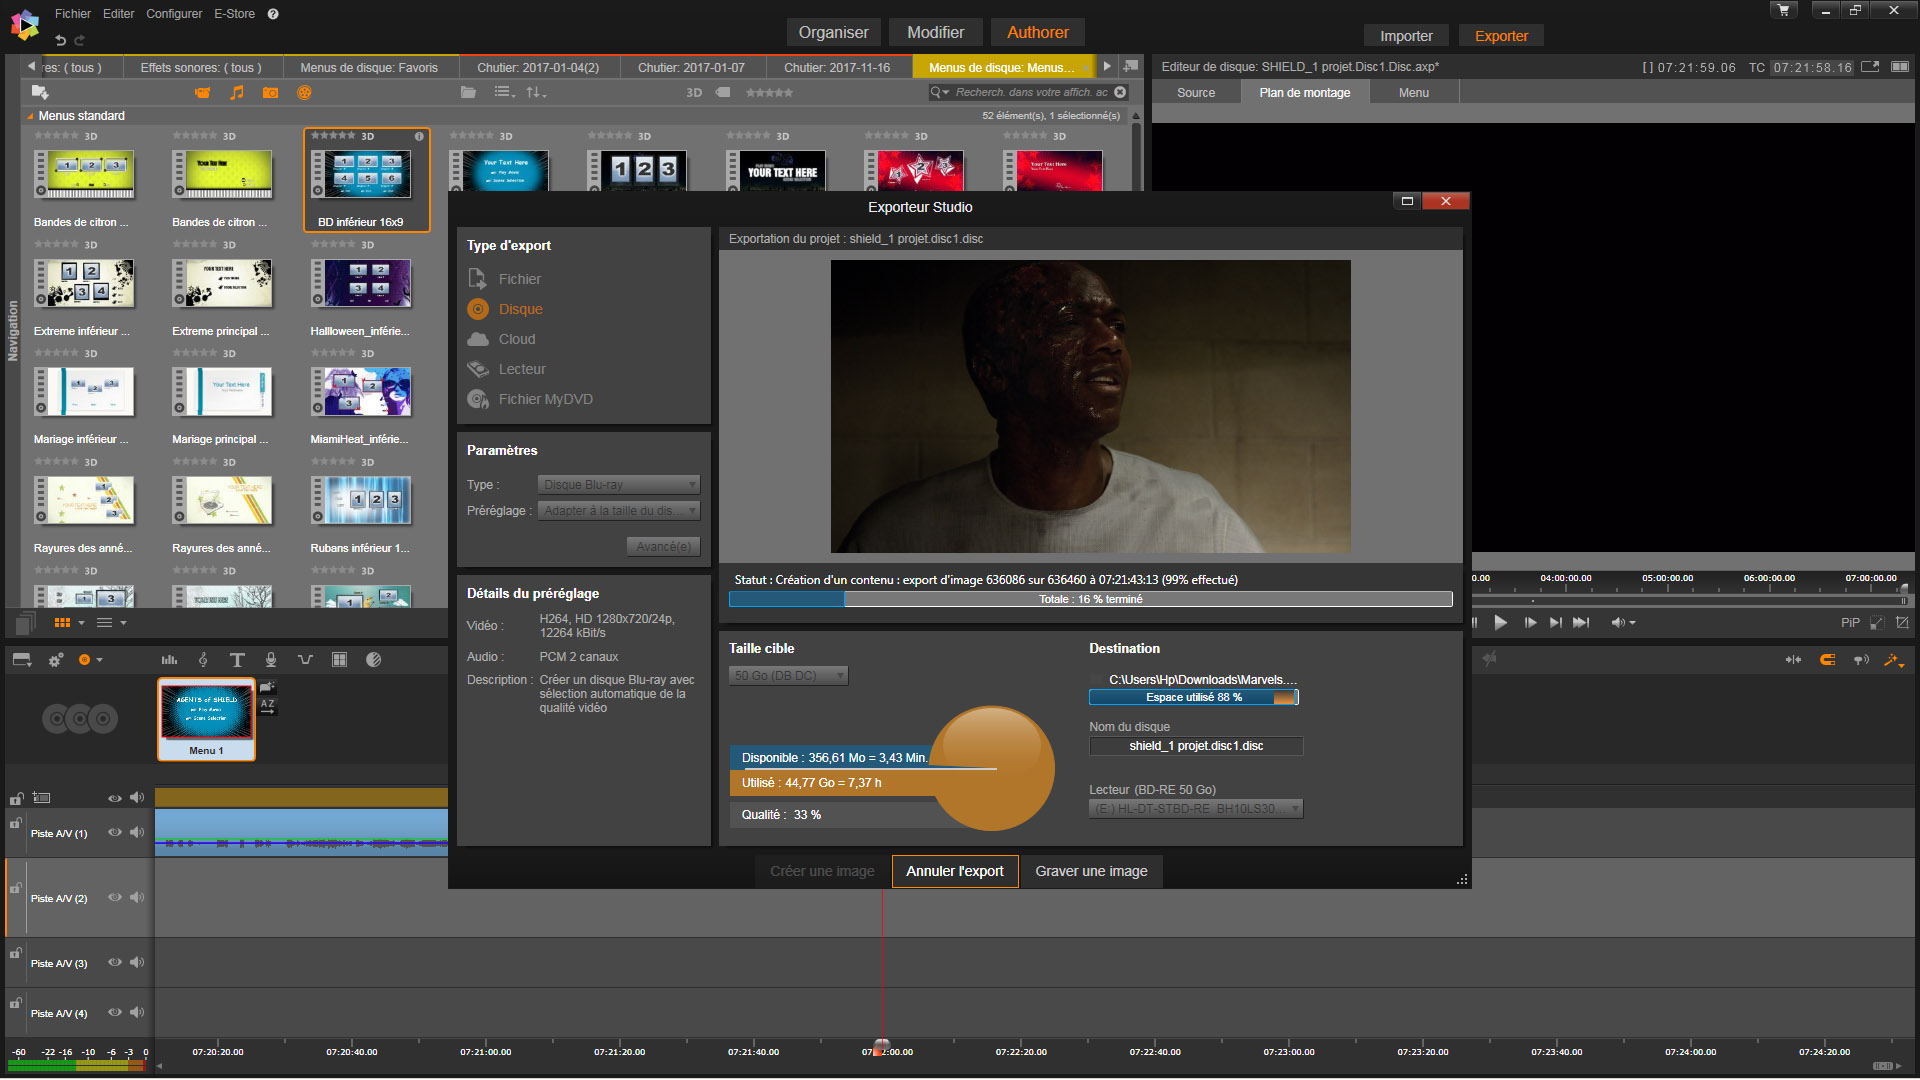Image resolution: width=1920 pixels, height=1080 pixels.
Task: Select Fichier export type
Action: (505, 279)
